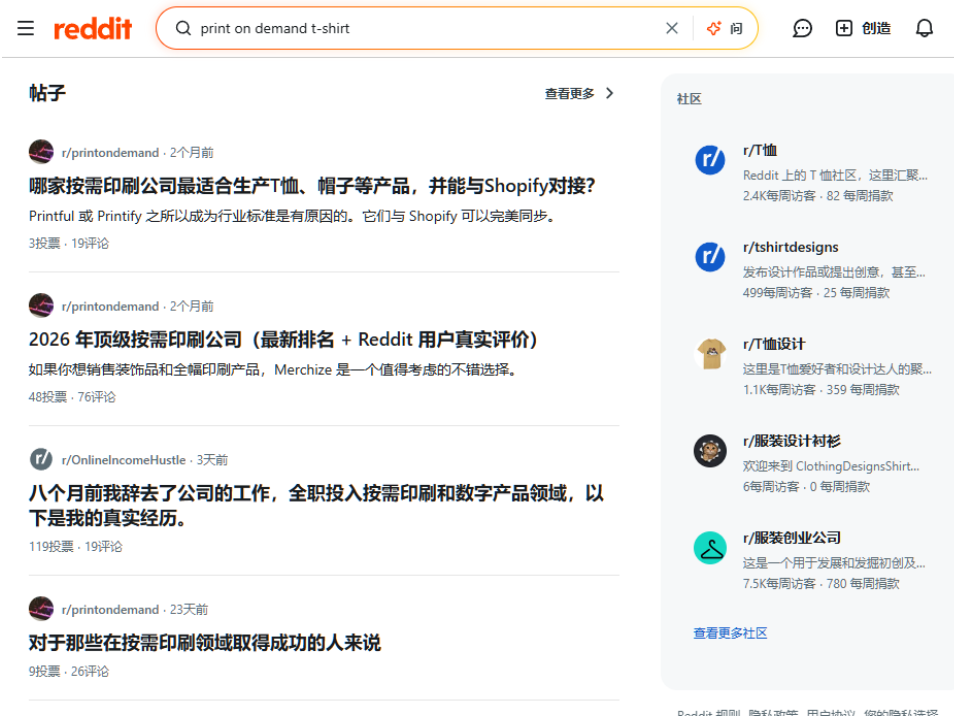
Task: Click 7.5K每周访客 · 780 每周捐款 stats
Action: pos(821,583)
